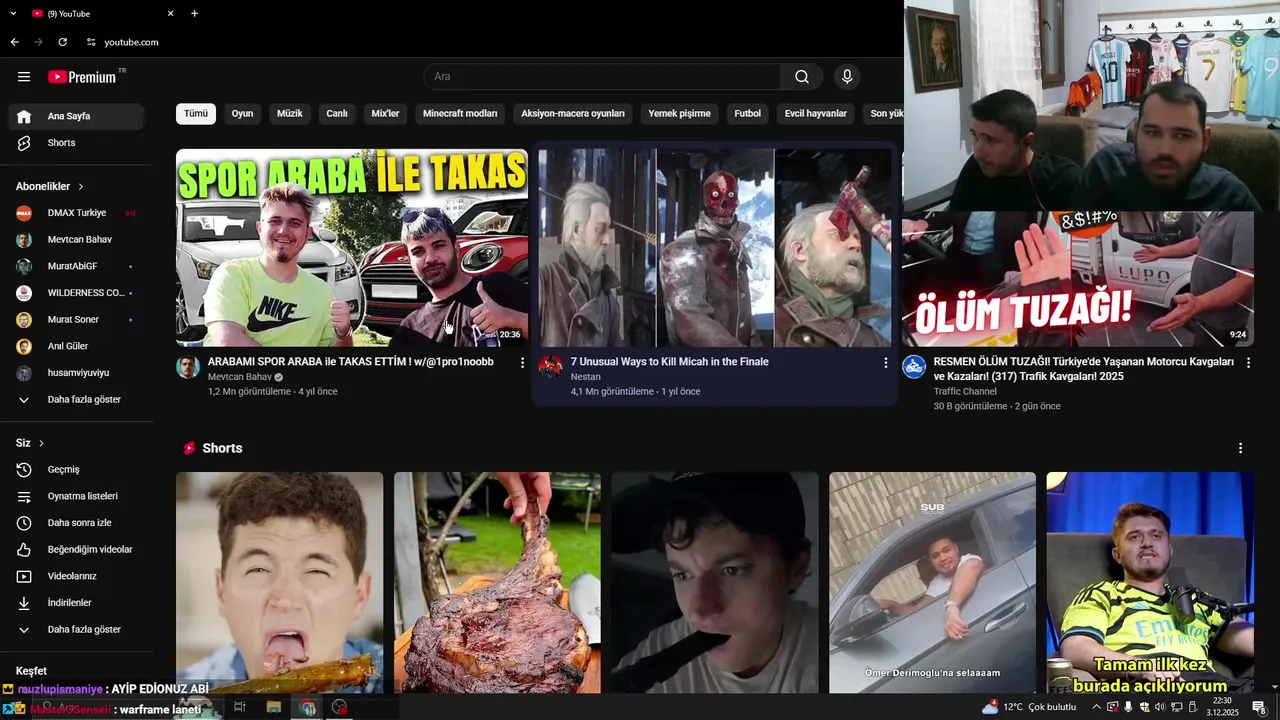Image resolution: width=1280 pixels, height=720 pixels.
Task: Open Traffic Channel name link
Action: click(965, 392)
